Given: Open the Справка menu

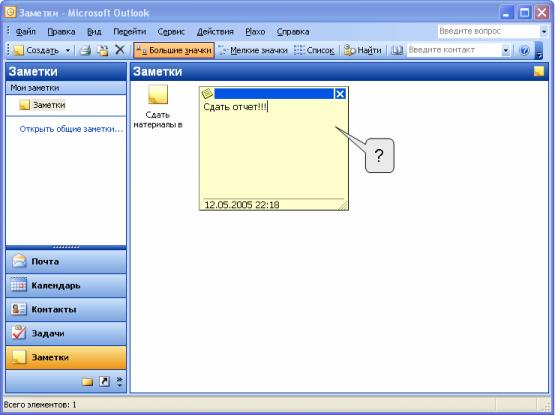Looking at the screenshot, I should click(293, 32).
